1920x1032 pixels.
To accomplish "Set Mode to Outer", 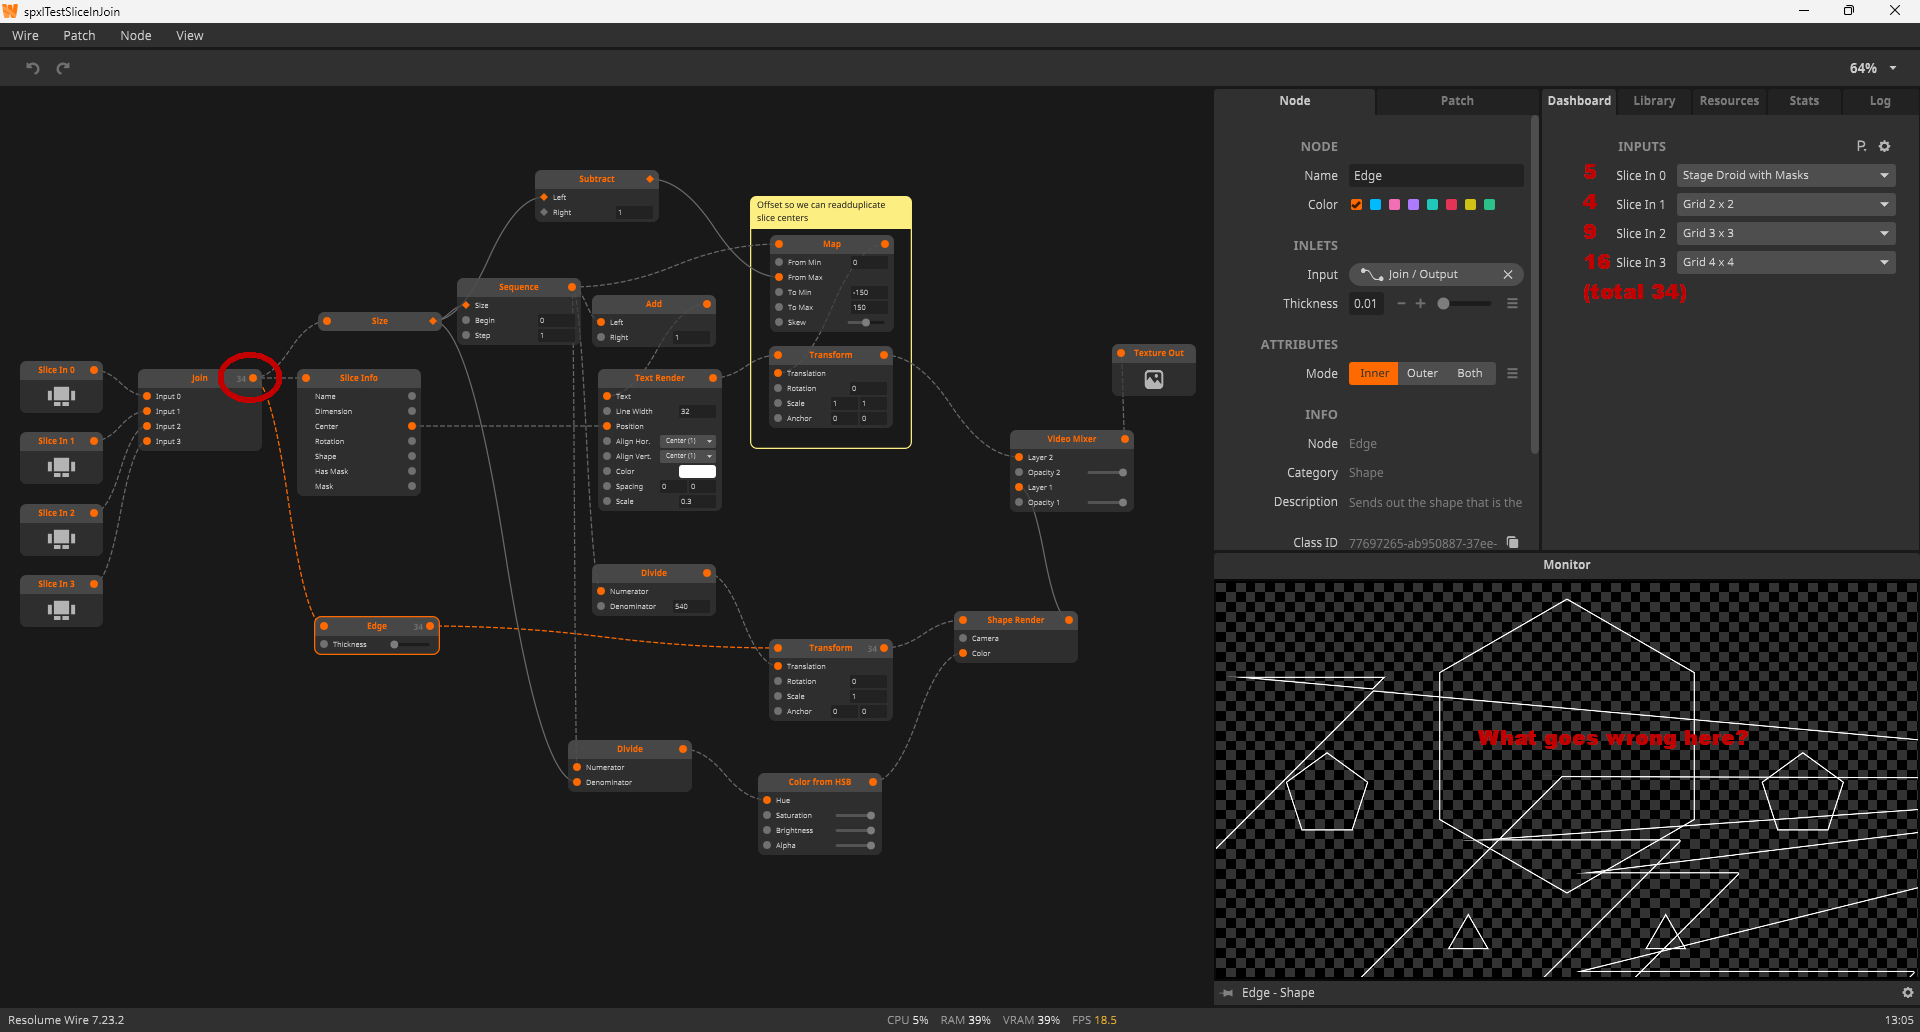I will point(1421,374).
